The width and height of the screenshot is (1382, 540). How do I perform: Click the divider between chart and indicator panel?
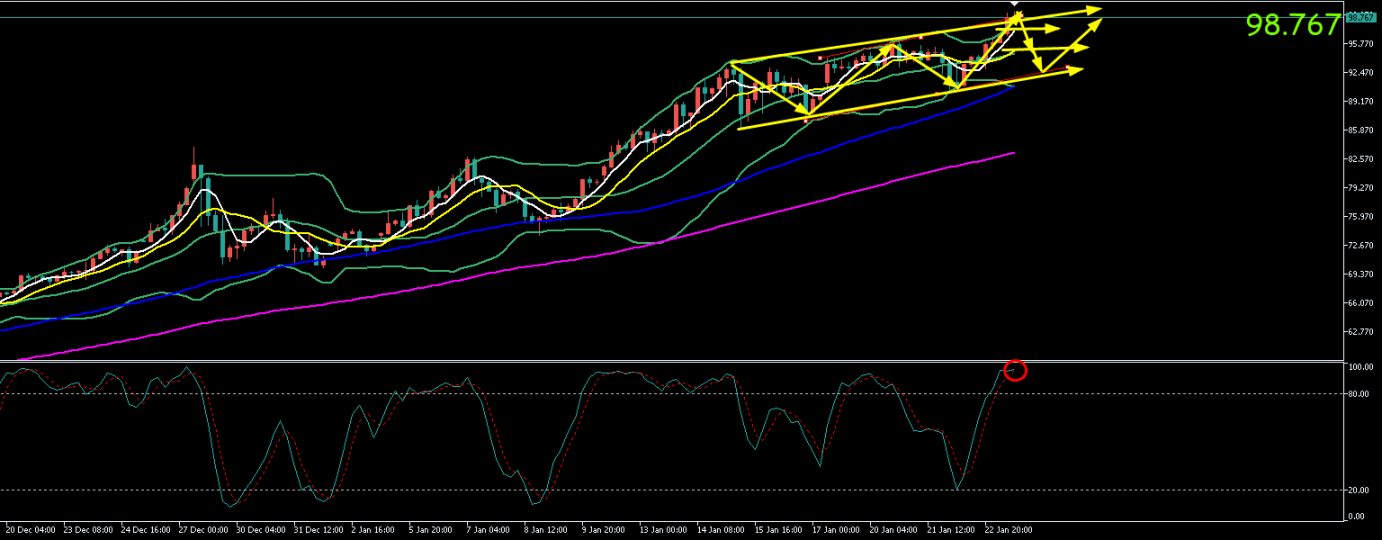coord(670,360)
